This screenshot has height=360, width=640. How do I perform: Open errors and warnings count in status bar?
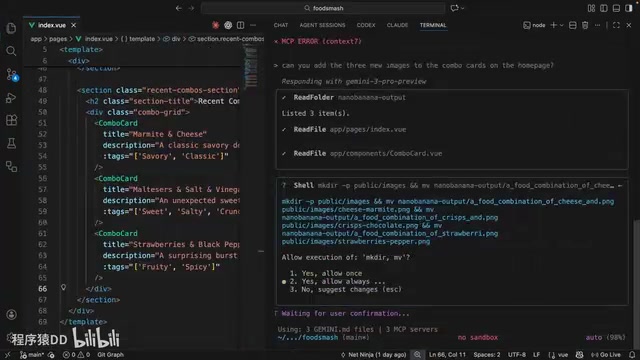76,355
